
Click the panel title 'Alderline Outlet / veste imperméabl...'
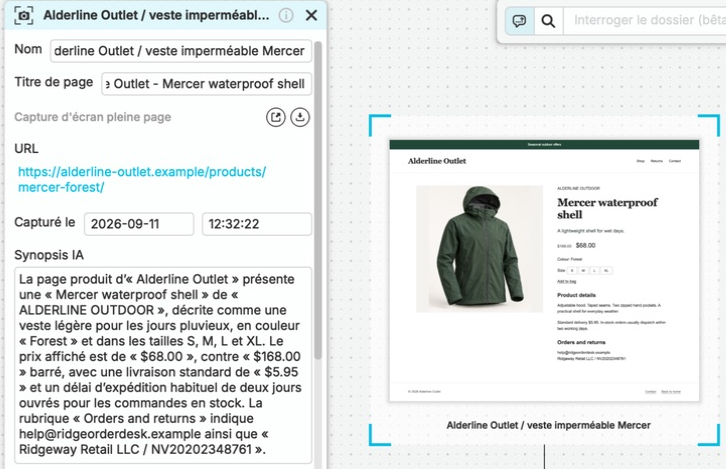pos(156,15)
